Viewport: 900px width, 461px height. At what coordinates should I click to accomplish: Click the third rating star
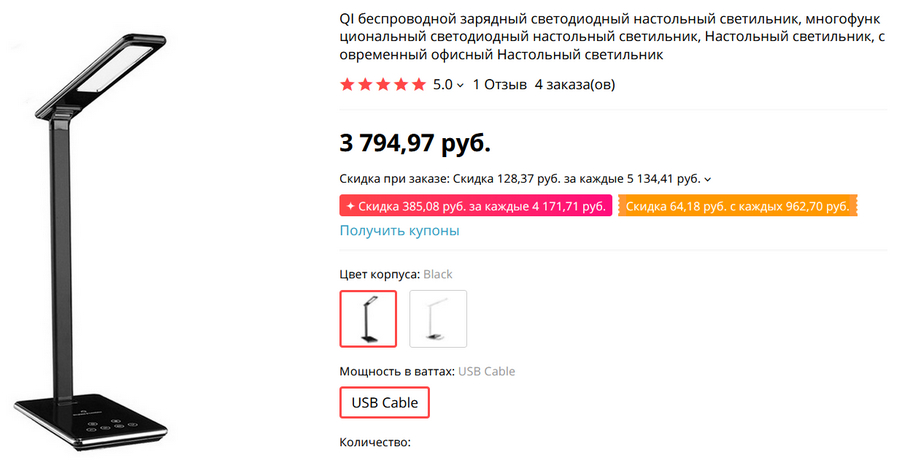coord(383,85)
